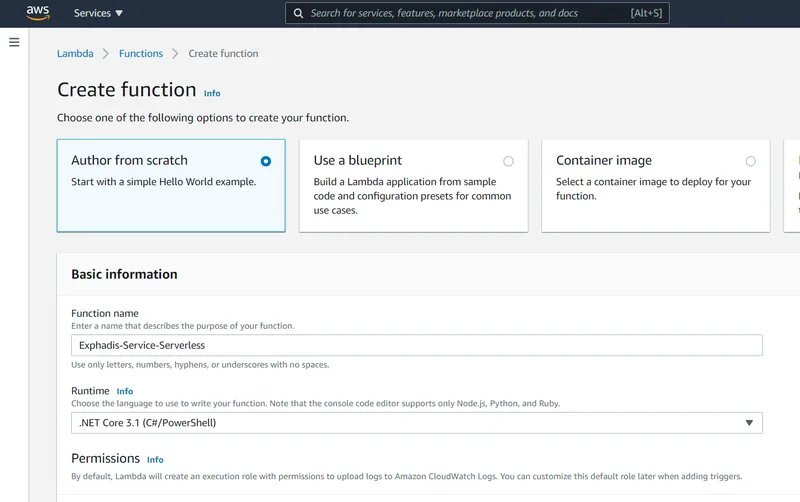
Task: Click the search magnifier icon
Action: point(298,13)
